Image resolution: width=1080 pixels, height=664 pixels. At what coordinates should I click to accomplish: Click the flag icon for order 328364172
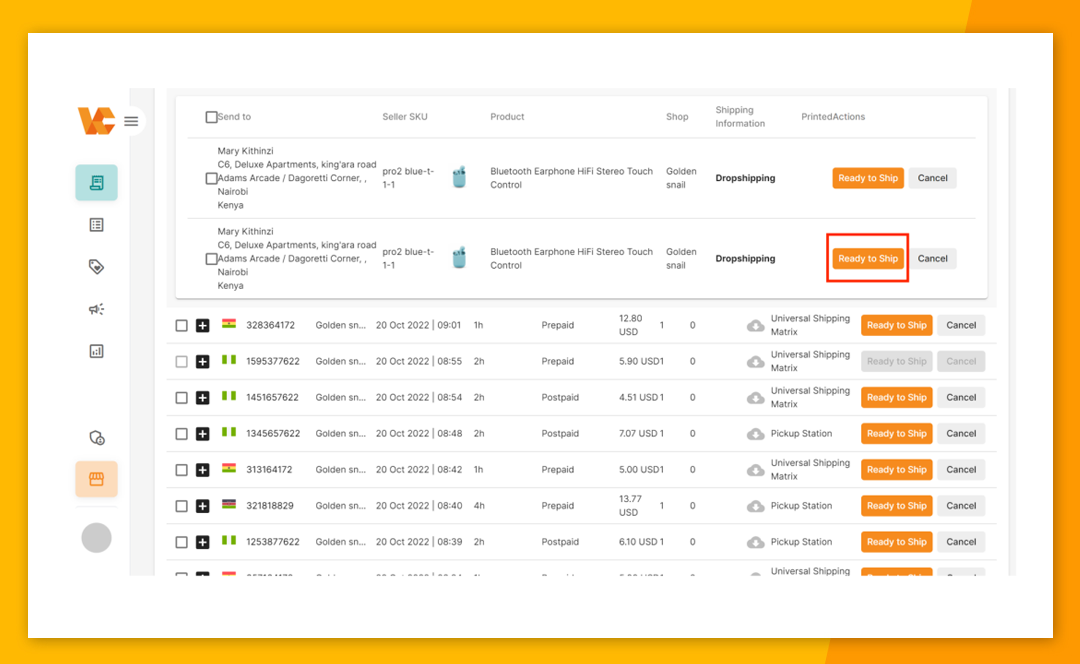(x=229, y=324)
